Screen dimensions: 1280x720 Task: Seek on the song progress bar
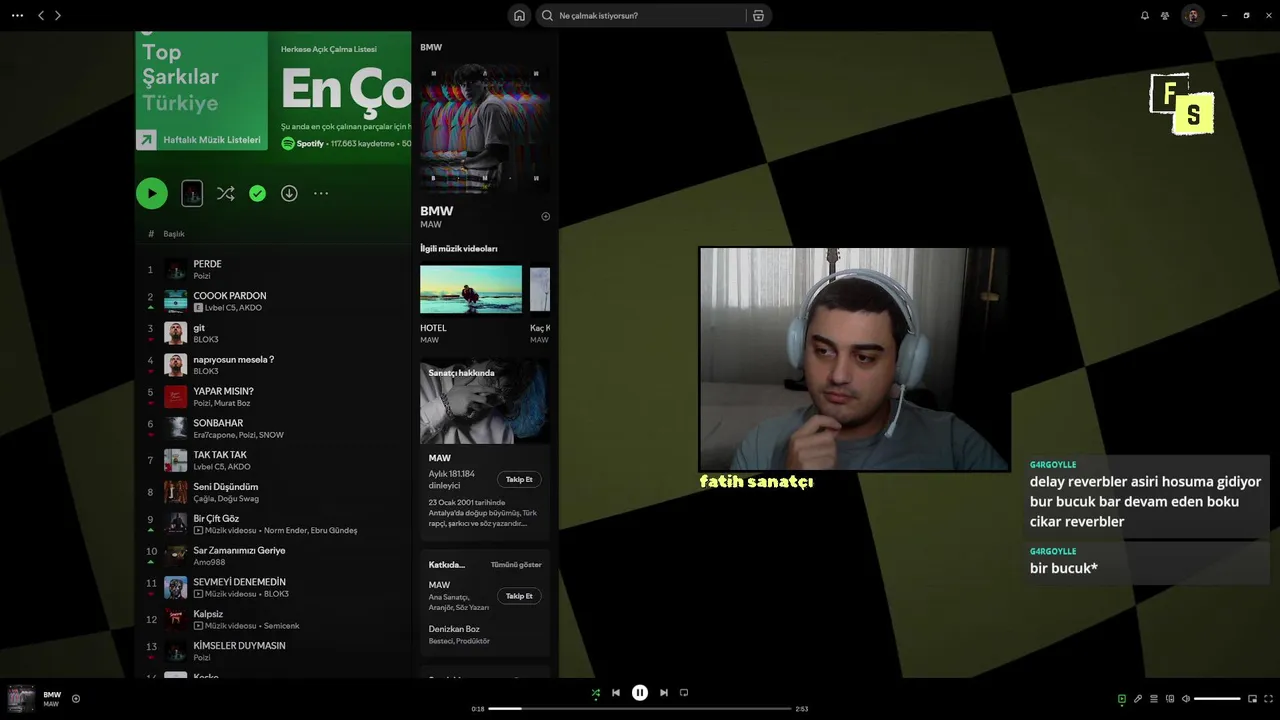coord(640,709)
